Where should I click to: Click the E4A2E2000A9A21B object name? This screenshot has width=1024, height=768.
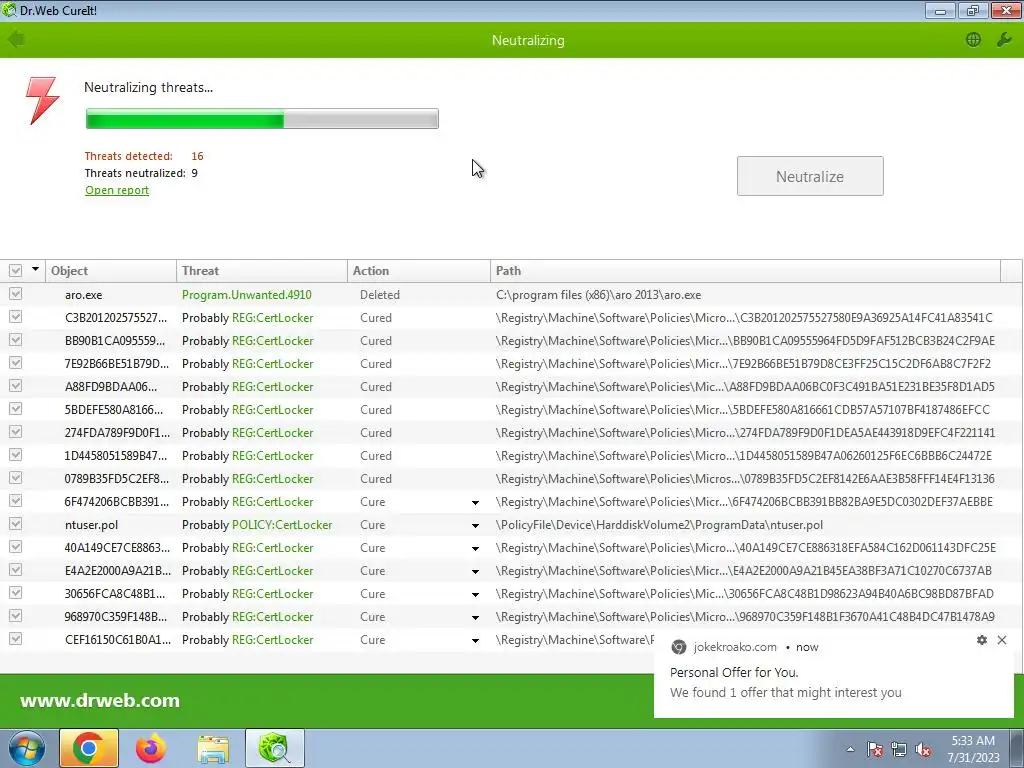pos(118,571)
